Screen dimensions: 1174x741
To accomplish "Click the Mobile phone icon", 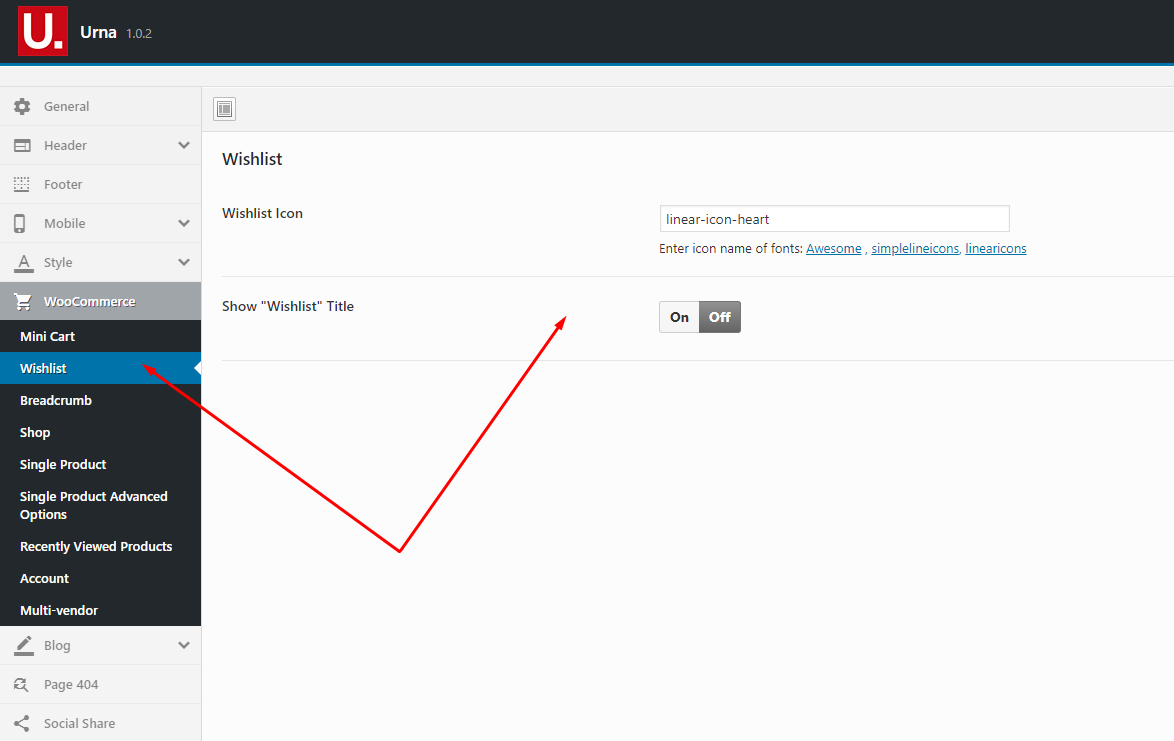I will coord(19,223).
